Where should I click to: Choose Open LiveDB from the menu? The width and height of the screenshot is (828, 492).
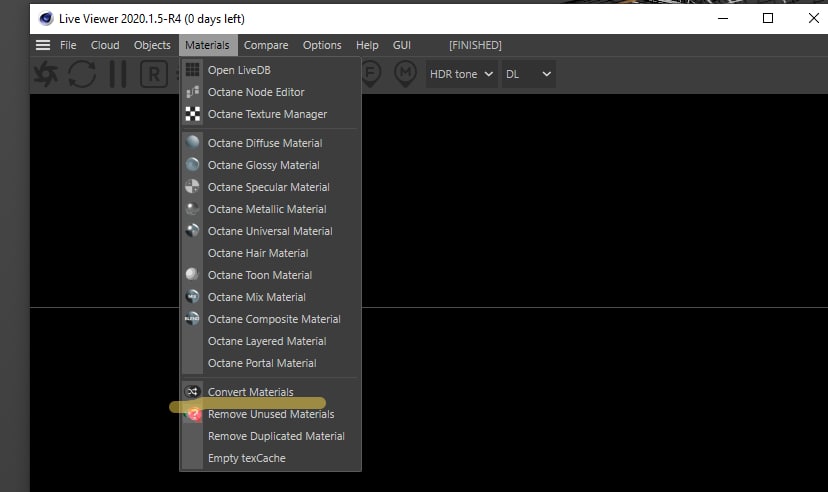(x=271, y=70)
